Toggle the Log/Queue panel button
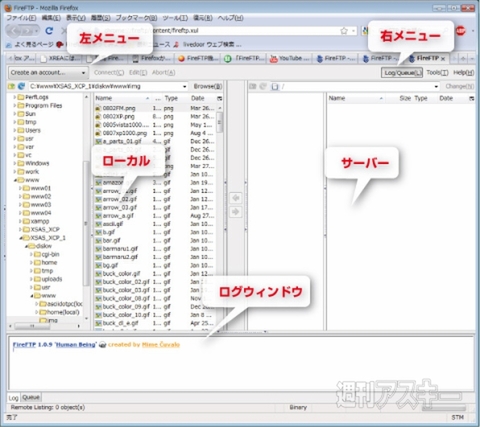The height and width of the screenshot is (427, 480). (x=402, y=73)
